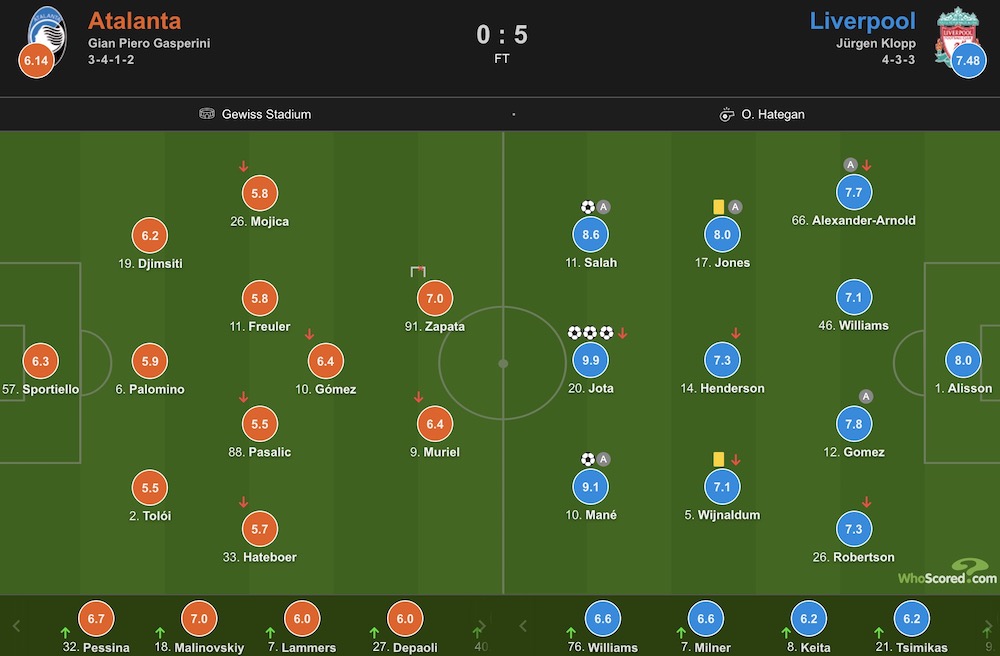Click Sportiello's 6.3 goalkeeper rating
1000x656 pixels.
[40, 361]
